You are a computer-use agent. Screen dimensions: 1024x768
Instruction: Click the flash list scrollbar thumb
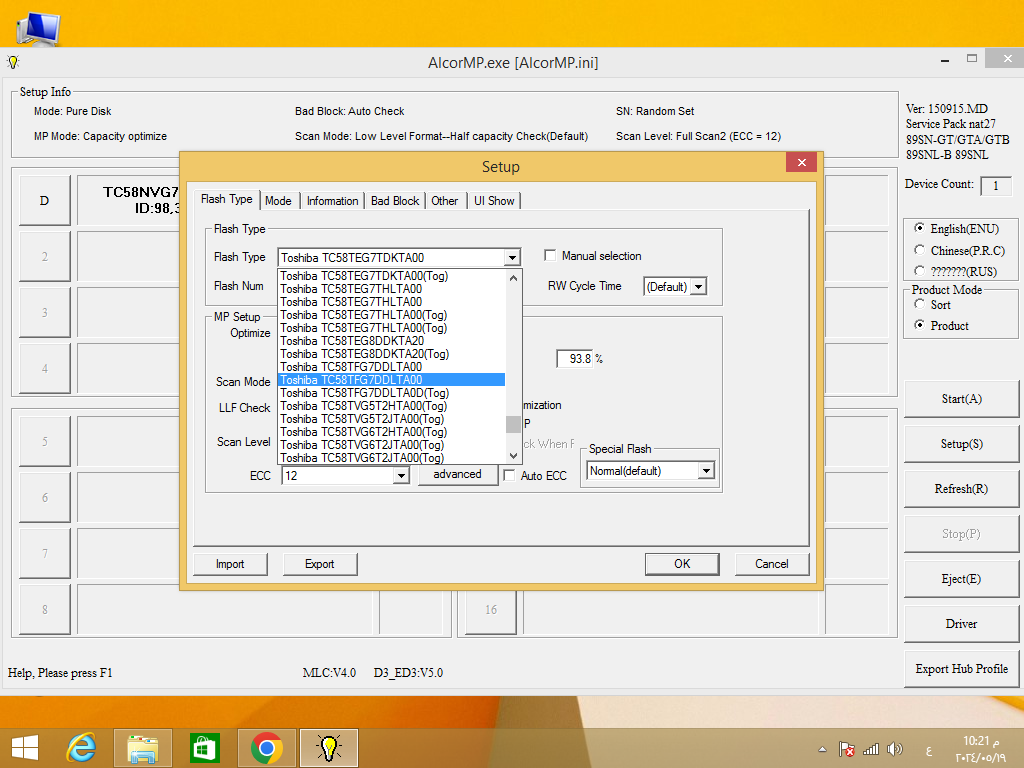pyautogui.click(x=513, y=424)
